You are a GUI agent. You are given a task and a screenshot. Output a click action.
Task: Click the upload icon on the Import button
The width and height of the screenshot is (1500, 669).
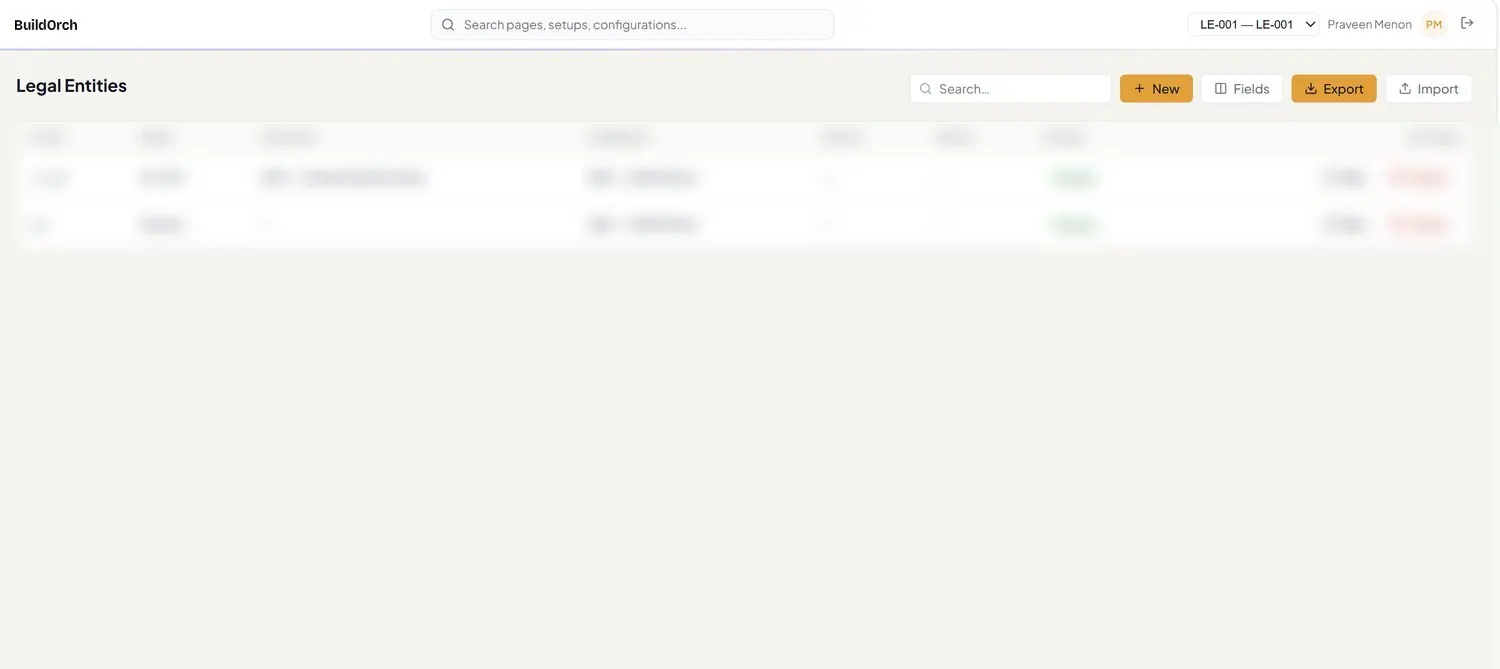click(x=1405, y=88)
